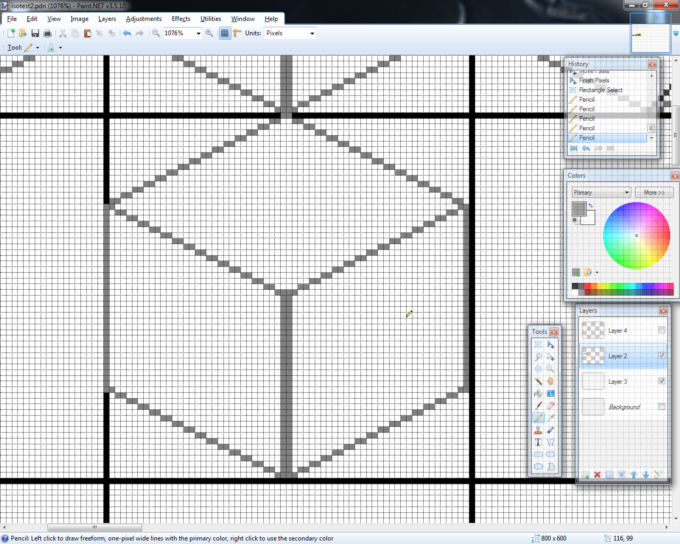Select the Text tool
Screen dimensions: 680x544
pos(538,442)
